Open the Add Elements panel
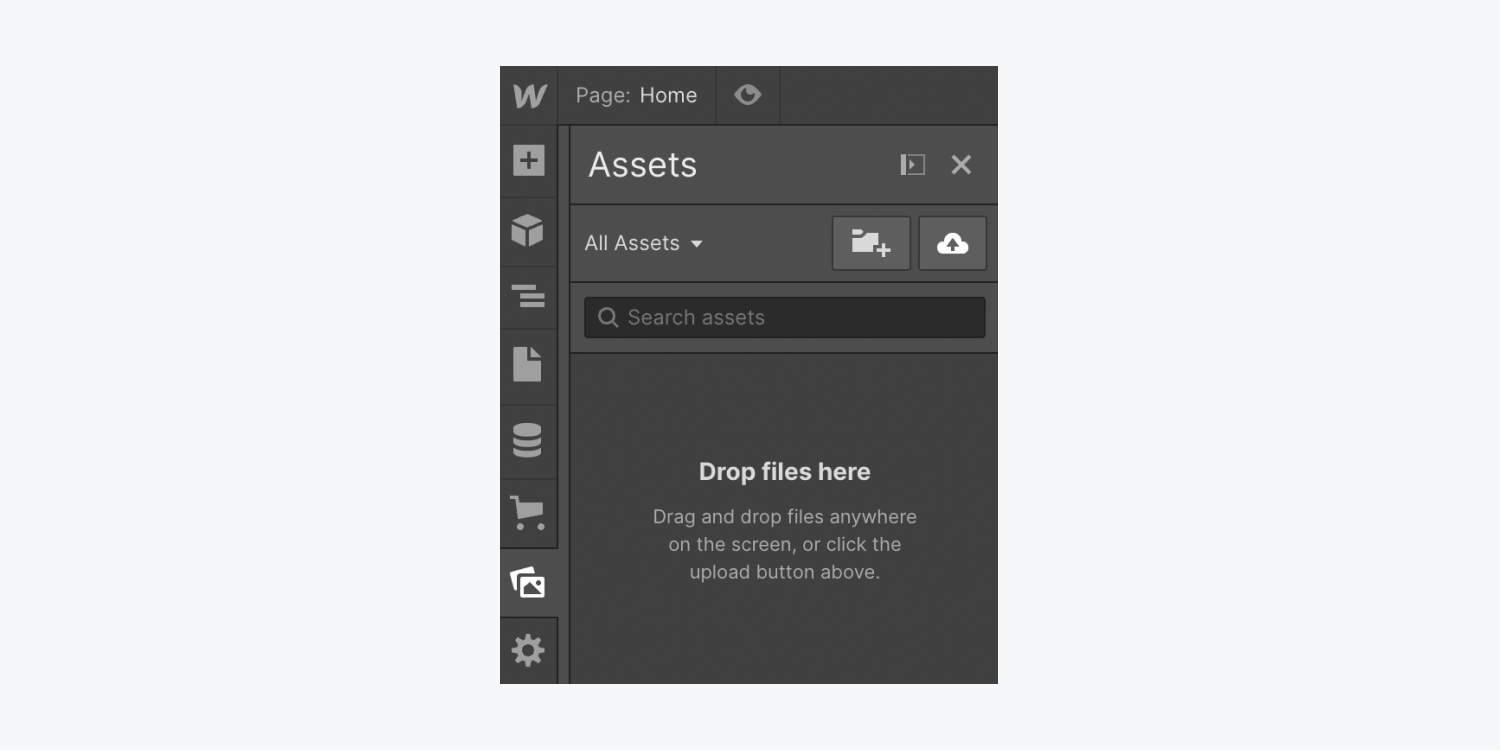Screen dimensions: 1501x751 click(x=528, y=160)
